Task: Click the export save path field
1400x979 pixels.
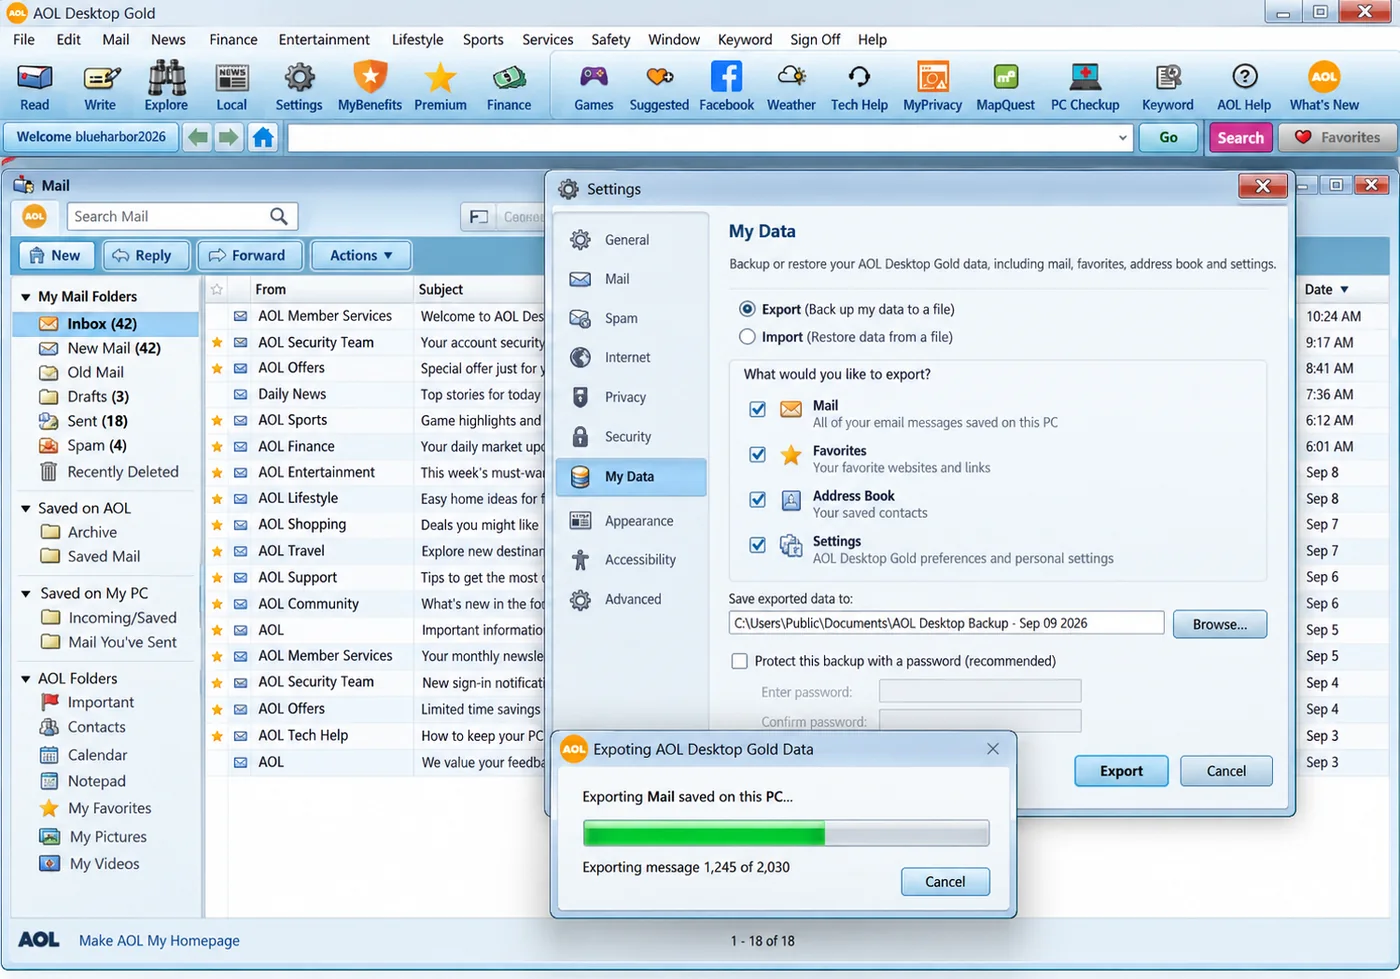Action: (x=946, y=623)
